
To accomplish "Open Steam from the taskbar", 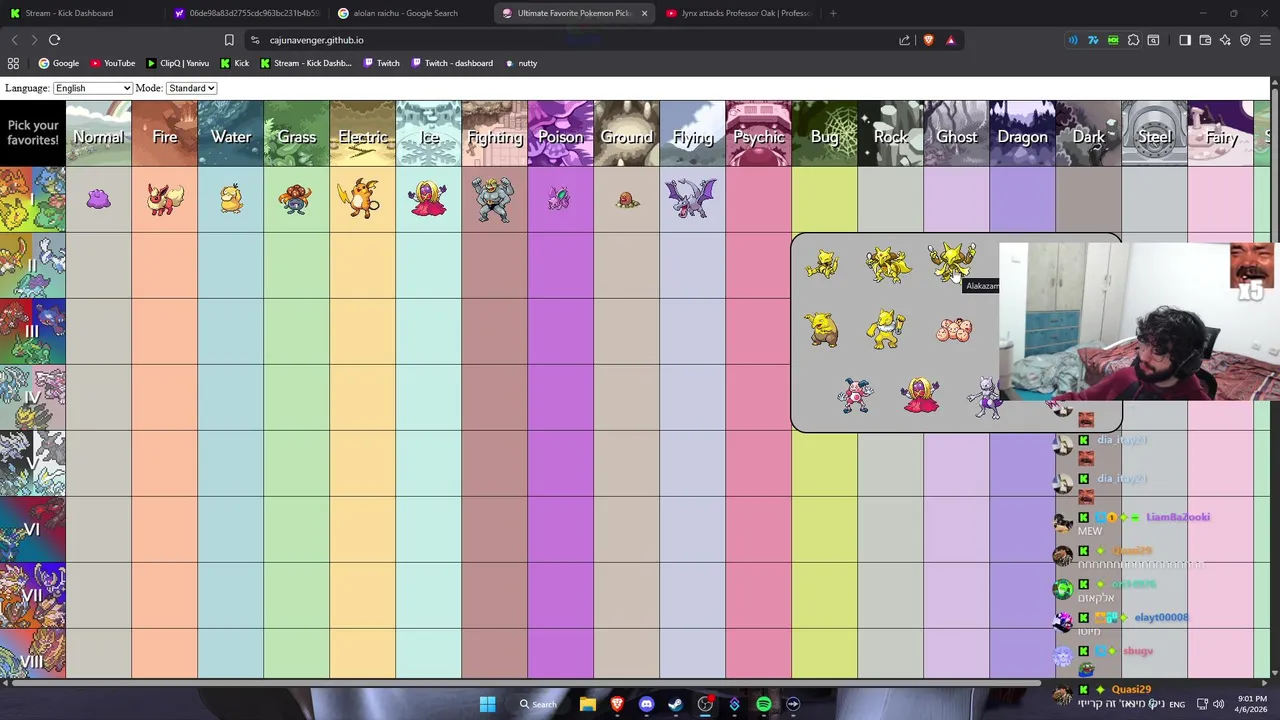I will [x=675, y=704].
